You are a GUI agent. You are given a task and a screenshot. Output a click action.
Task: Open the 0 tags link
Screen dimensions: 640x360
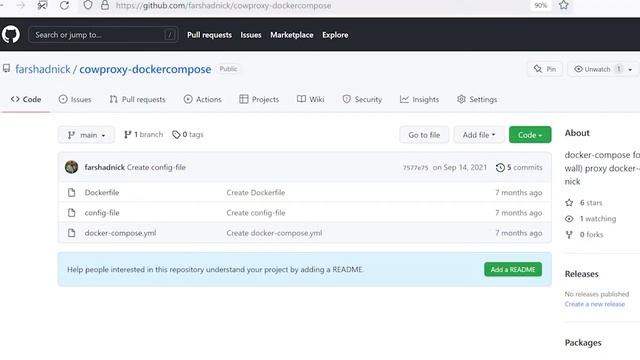coord(188,135)
